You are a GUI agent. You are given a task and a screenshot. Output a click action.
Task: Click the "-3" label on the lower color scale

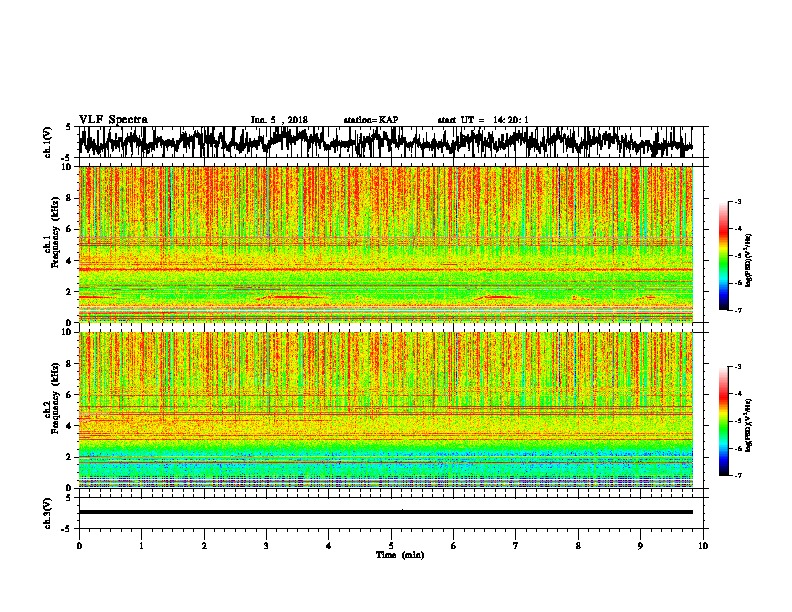[x=737, y=367]
